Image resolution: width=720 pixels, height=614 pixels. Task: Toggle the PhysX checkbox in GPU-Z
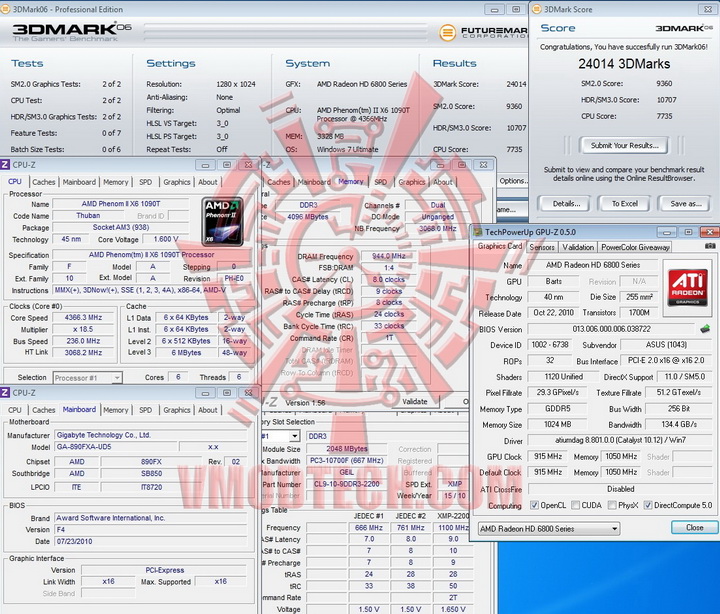pyautogui.click(x=612, y=505)
